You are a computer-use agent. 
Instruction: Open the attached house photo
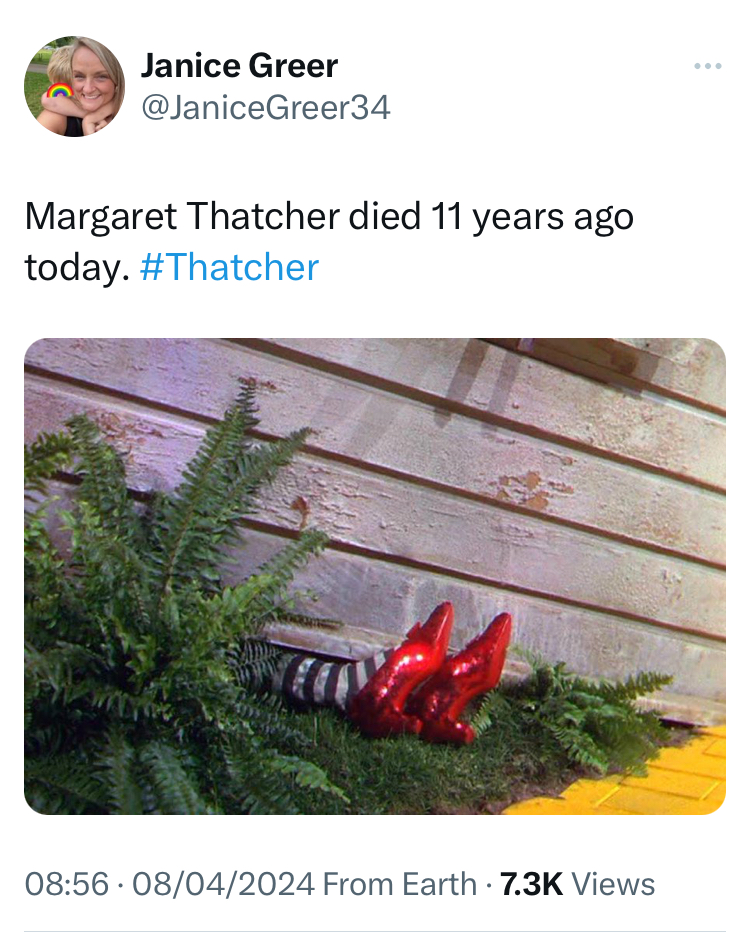click(374, 576)
